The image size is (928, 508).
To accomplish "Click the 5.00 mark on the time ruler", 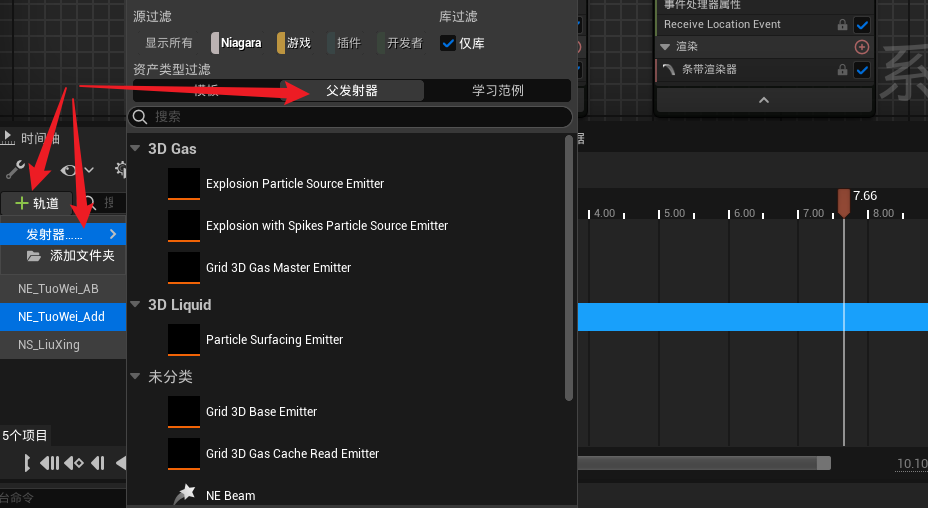I will pos(674,213).
